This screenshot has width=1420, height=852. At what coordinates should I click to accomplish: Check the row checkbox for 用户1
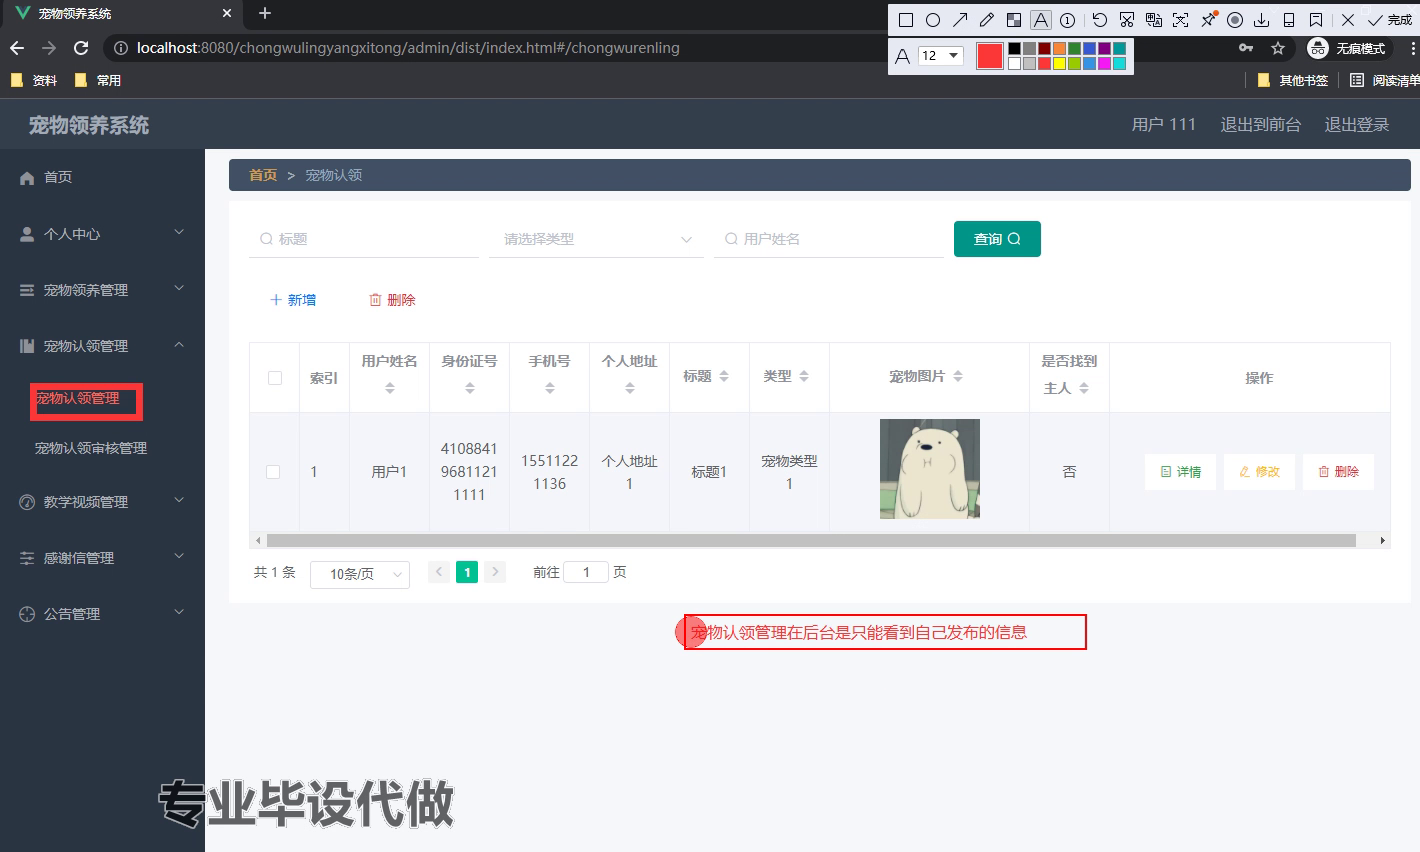[x=273, y=472]
